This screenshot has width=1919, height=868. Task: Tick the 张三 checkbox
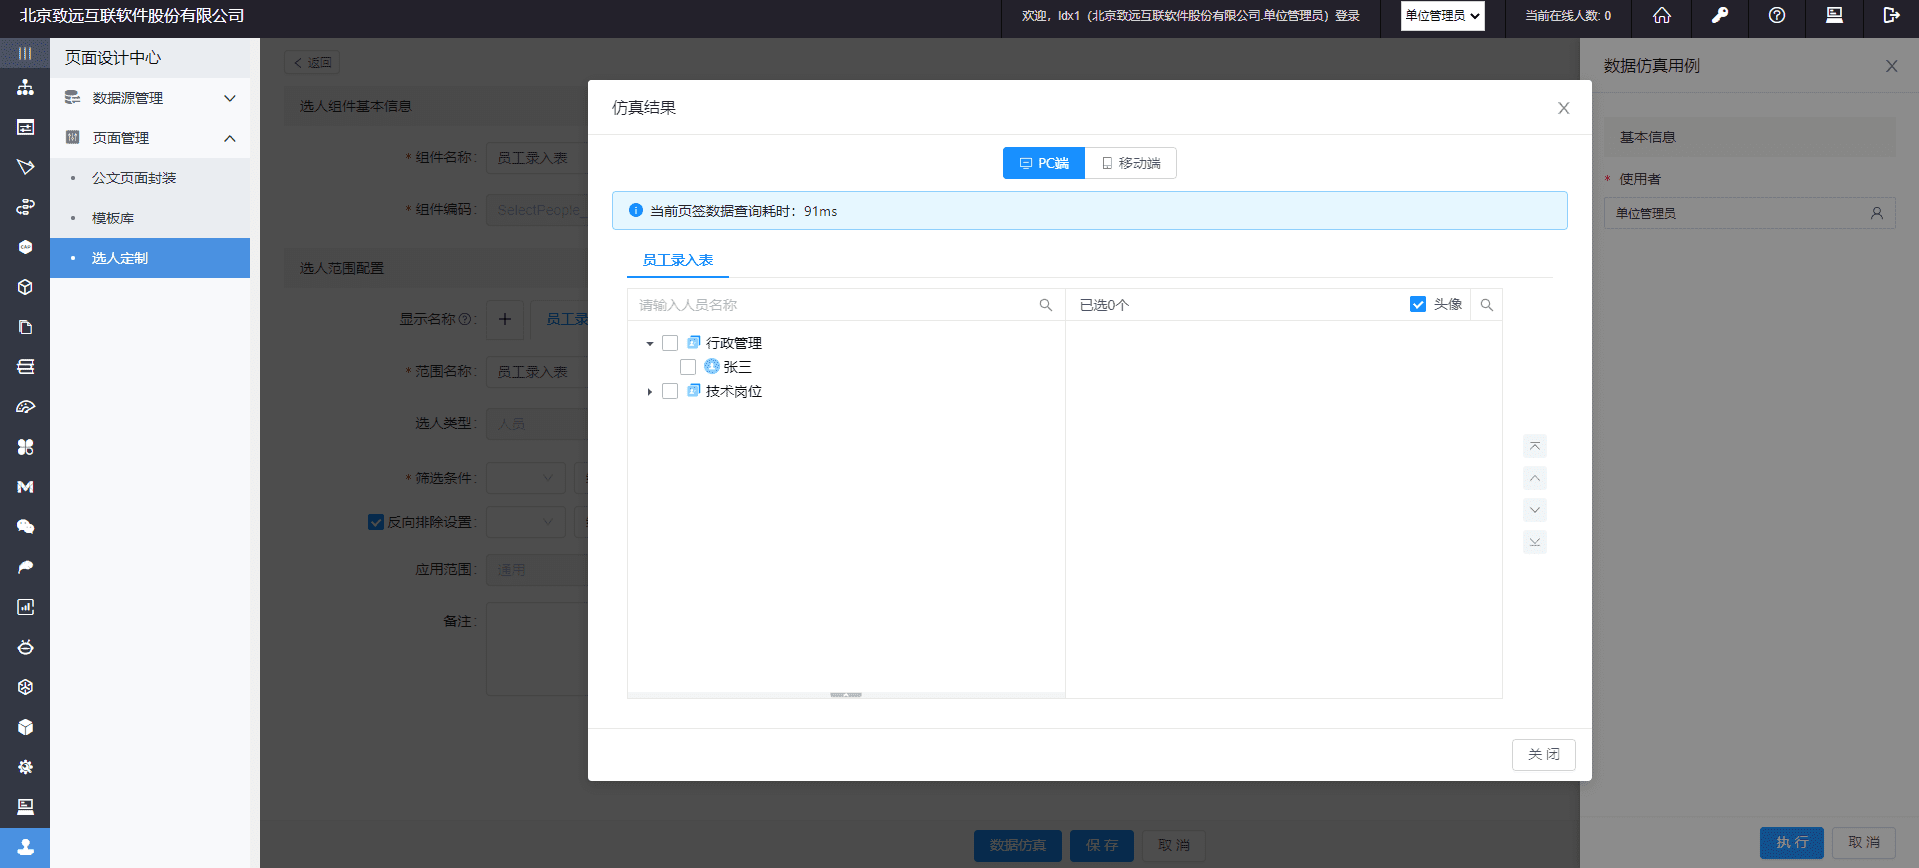[688, 367]
